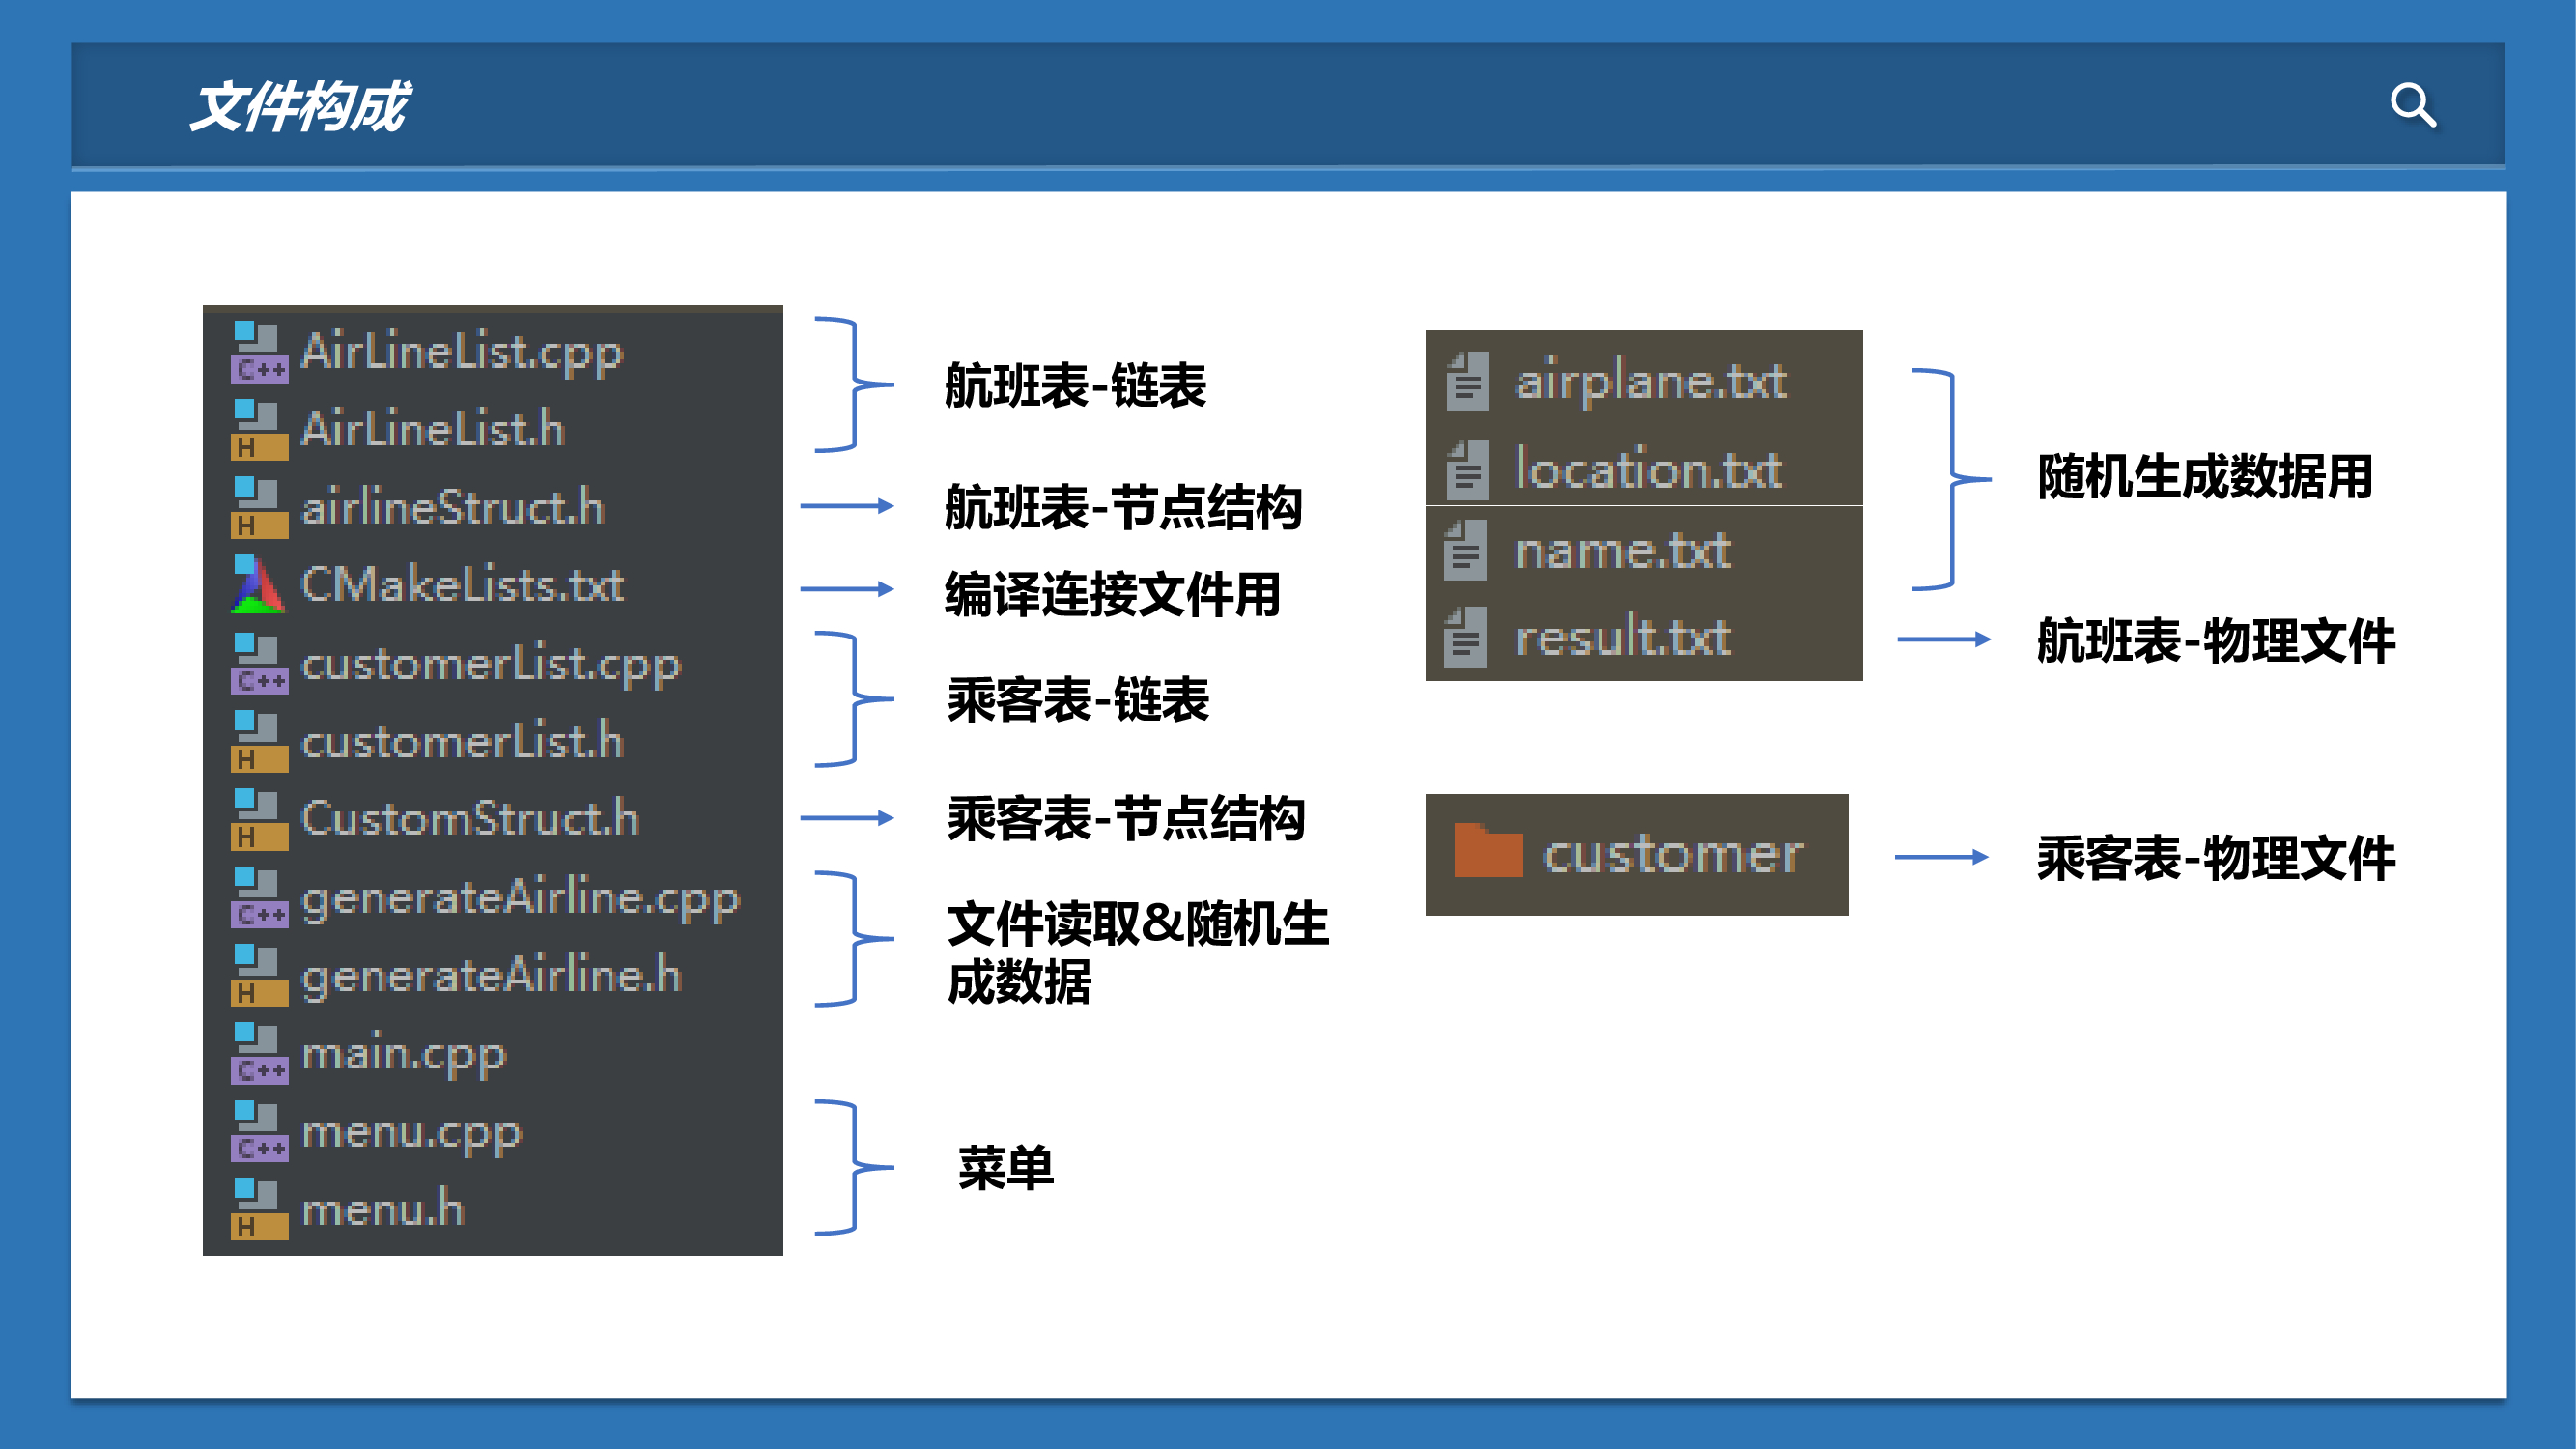
Task: Select the generateAirline.h file name
Action: 491,976
